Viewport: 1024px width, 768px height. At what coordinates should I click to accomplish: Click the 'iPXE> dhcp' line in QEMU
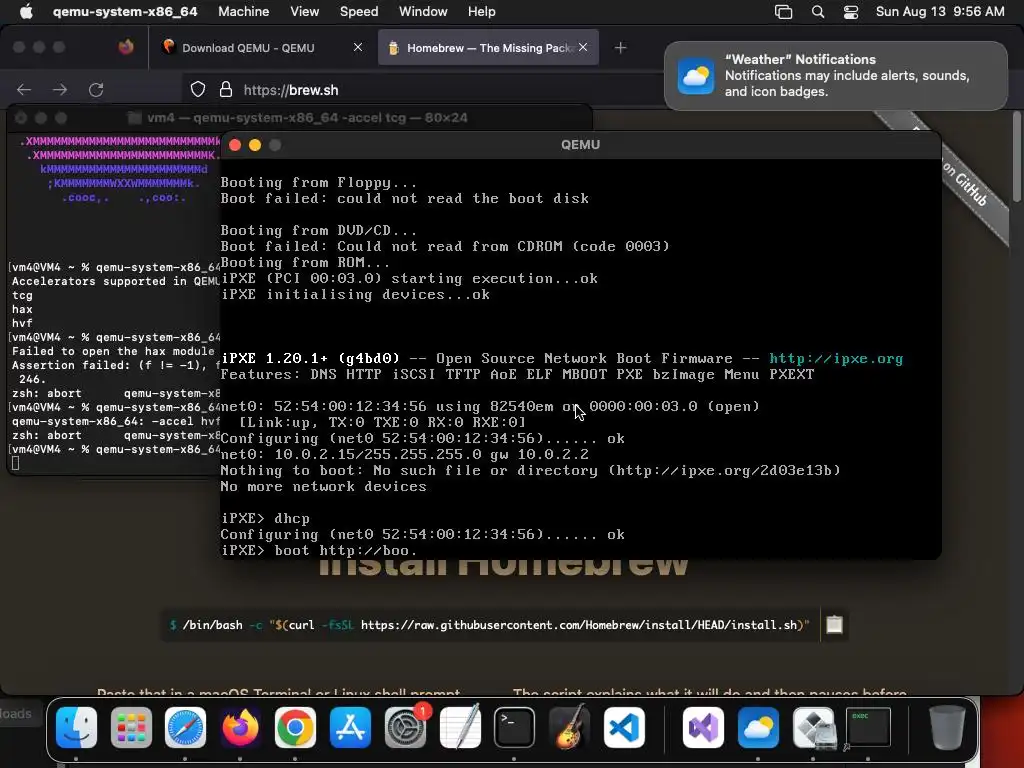coord(265,519)
